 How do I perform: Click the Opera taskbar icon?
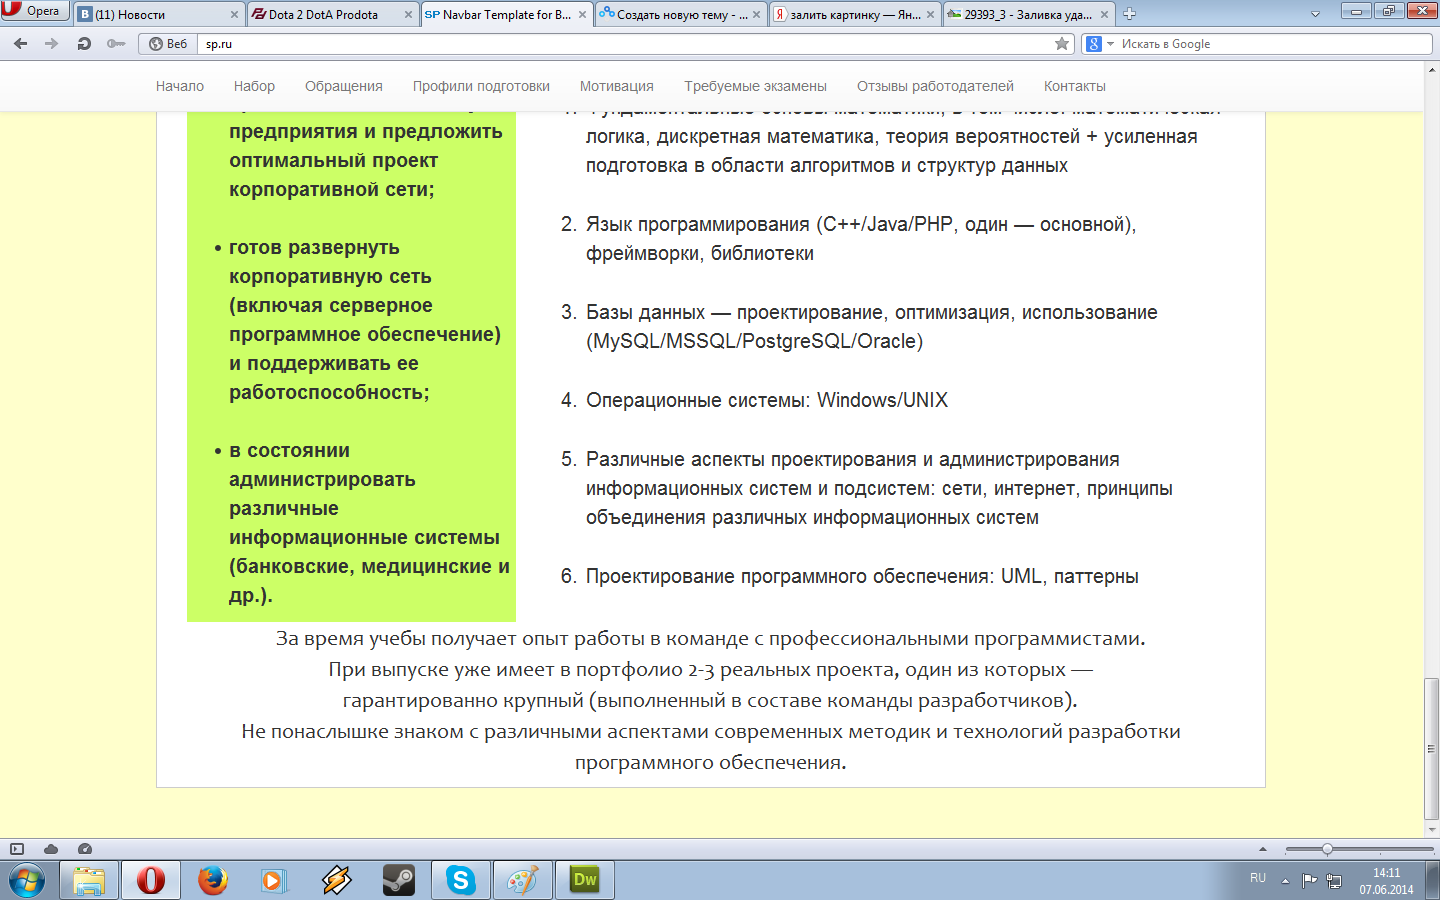coord(151,880)
